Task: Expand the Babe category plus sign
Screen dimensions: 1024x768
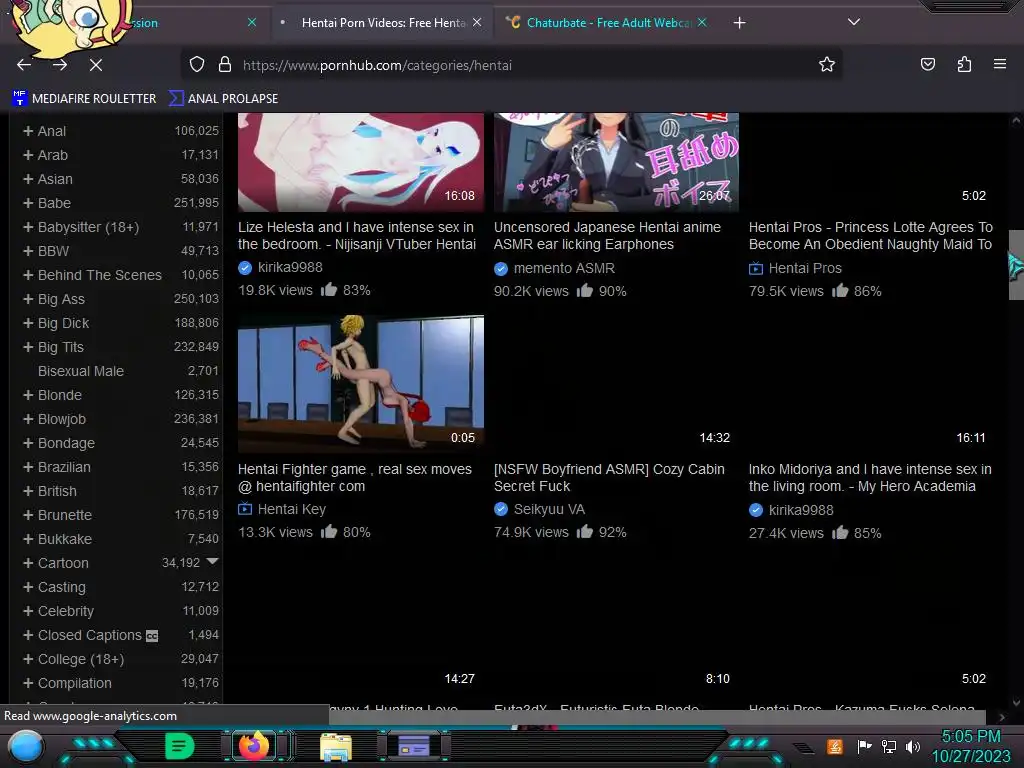Action: [x=28, y=203]
